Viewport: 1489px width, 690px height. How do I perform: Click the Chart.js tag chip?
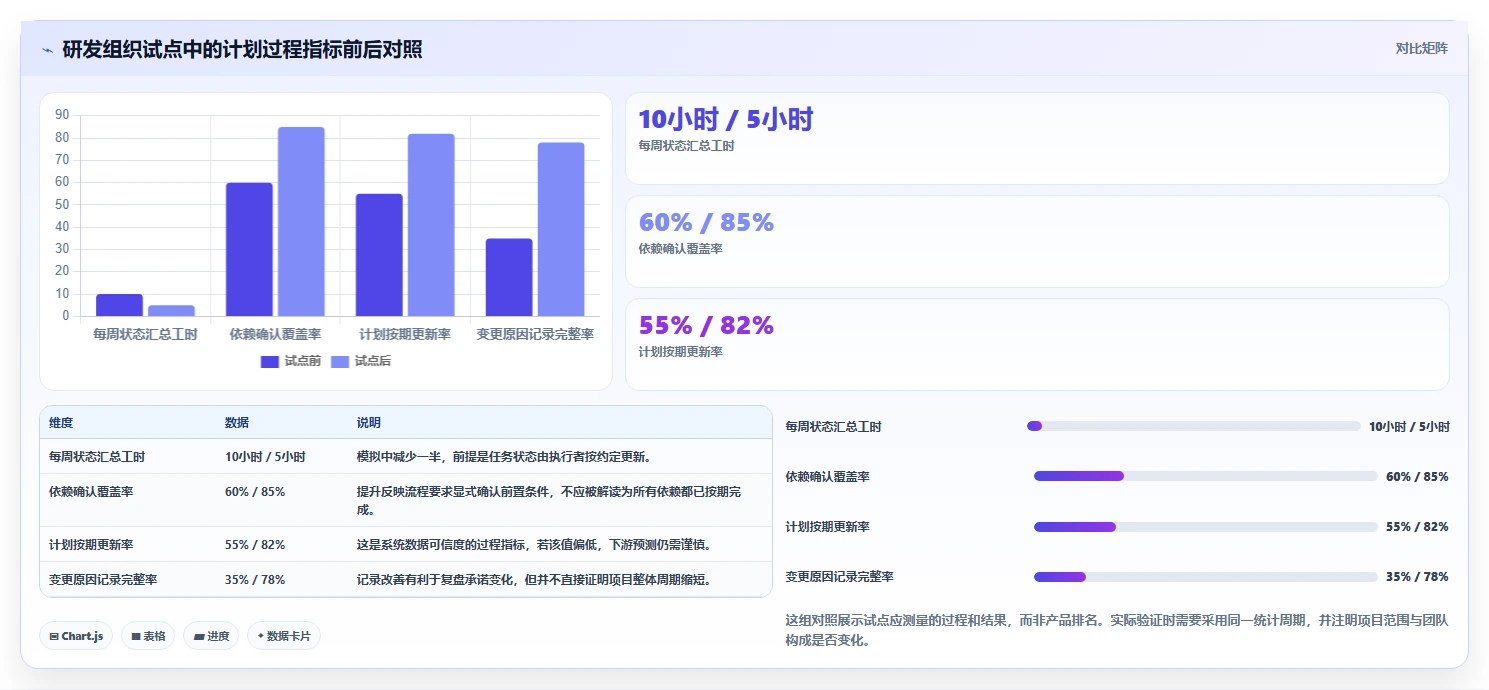(76, 636)
